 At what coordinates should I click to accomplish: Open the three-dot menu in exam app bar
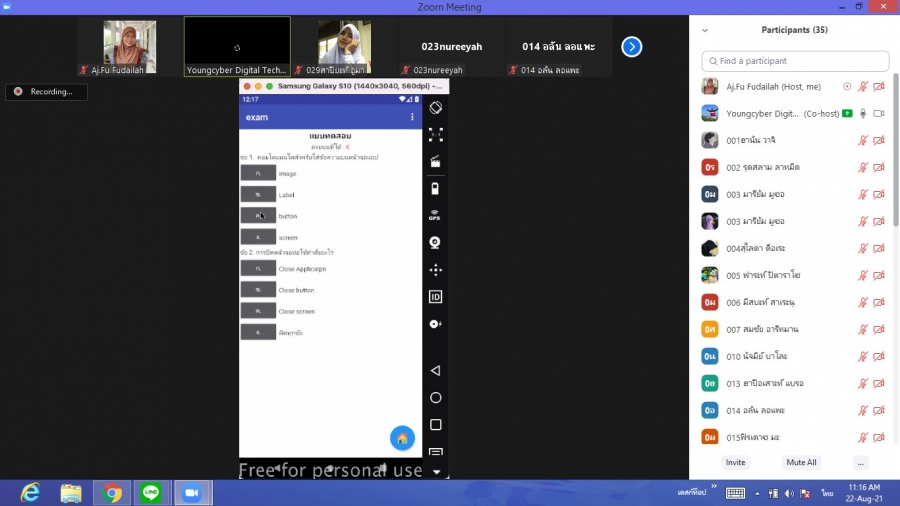[x=412, y=117]
